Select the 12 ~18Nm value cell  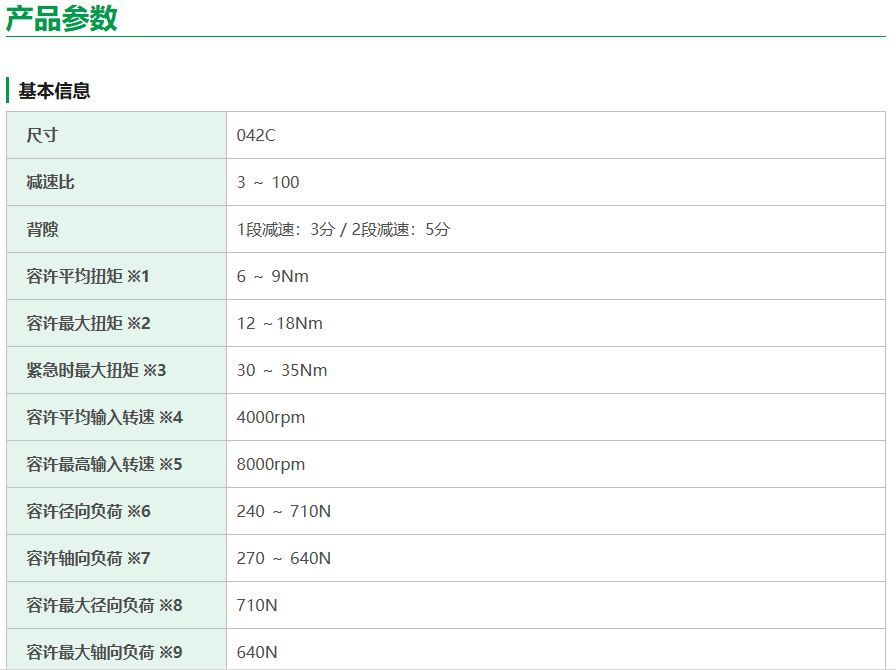click(280, 323)
